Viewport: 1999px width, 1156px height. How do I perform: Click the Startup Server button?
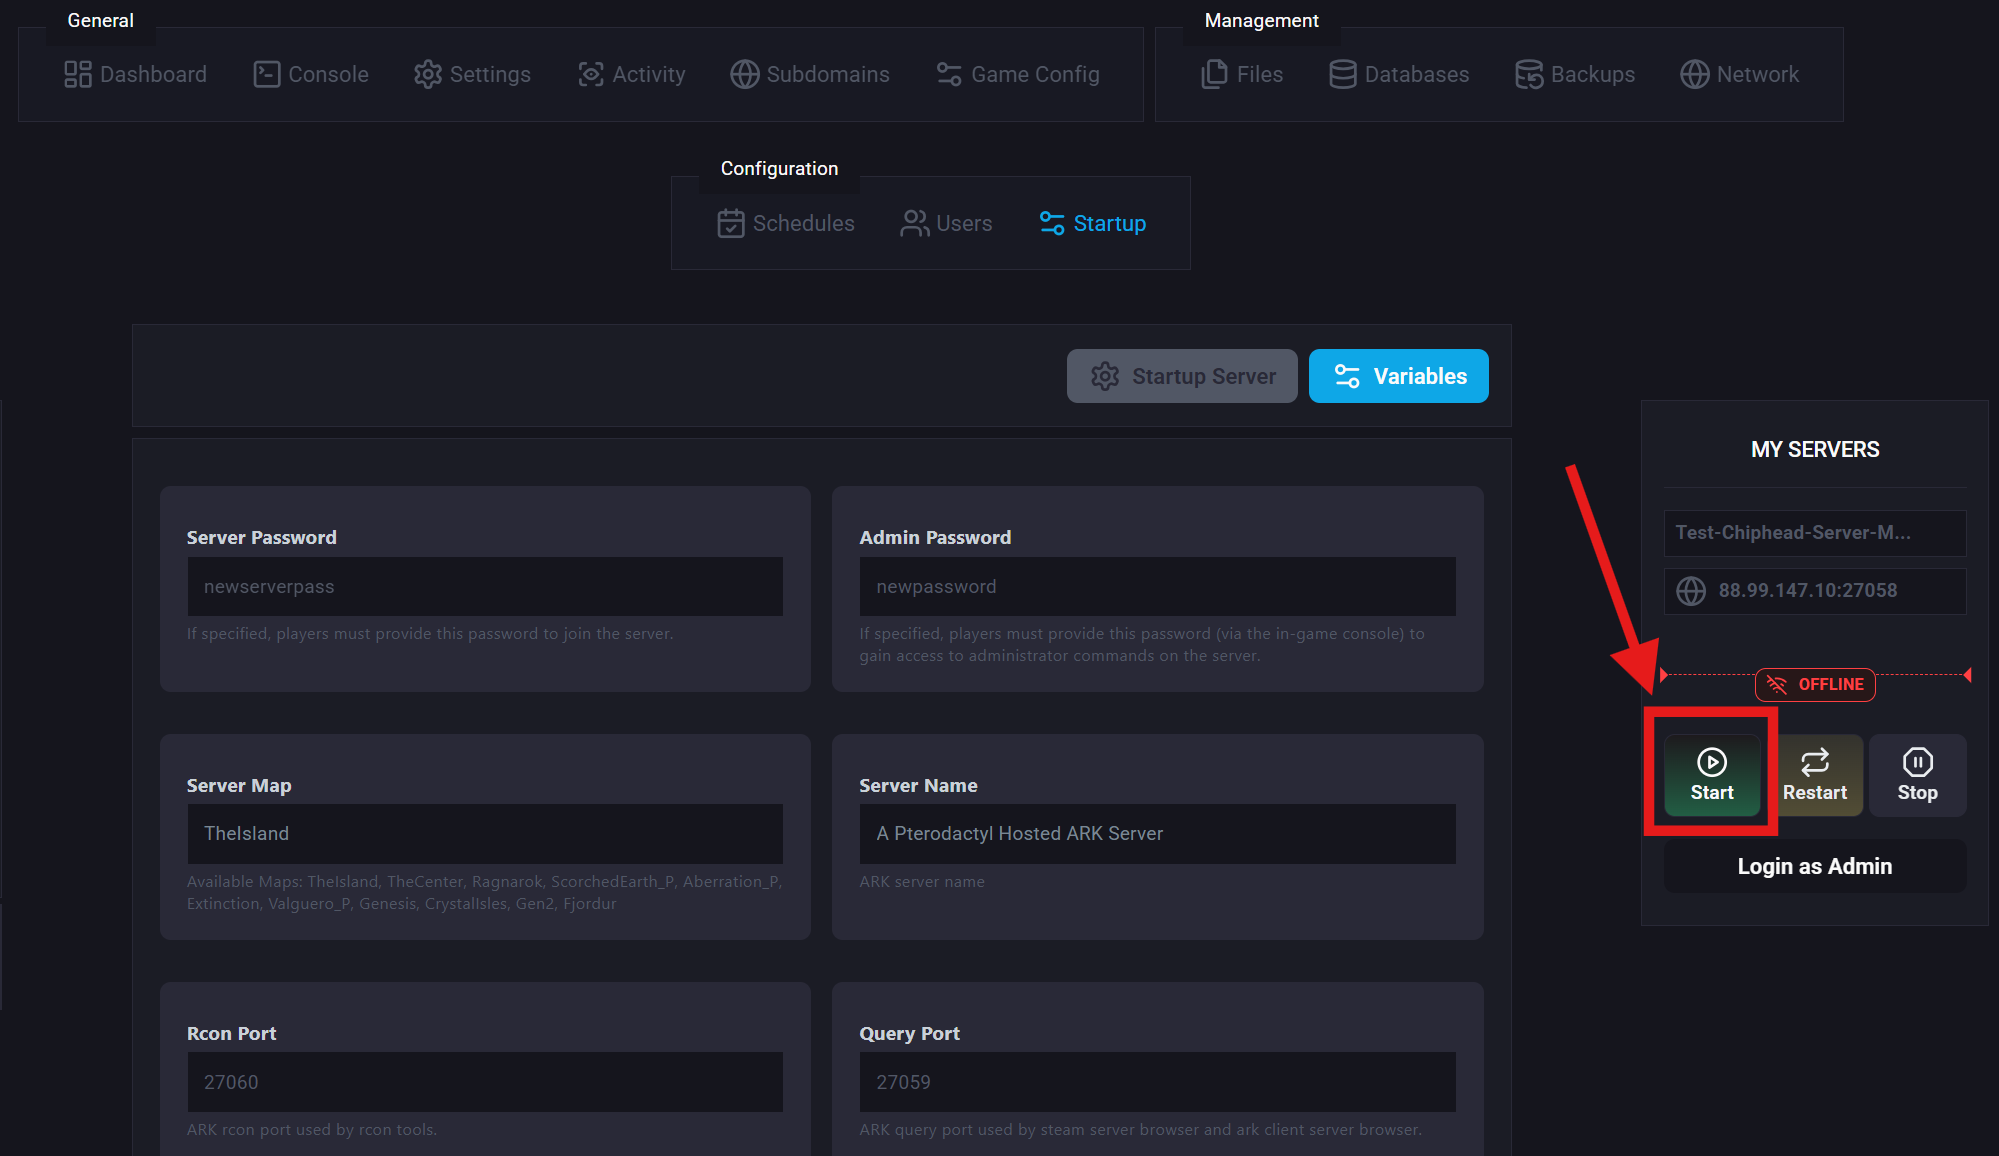click(1182, 376)
